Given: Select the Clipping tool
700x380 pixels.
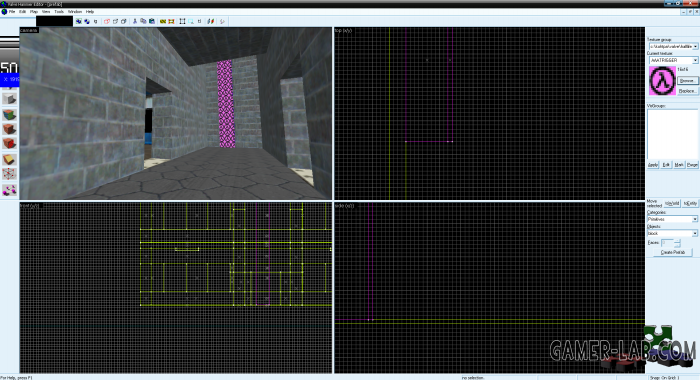Looking at the screenshot, I should (x=9, y=159).
